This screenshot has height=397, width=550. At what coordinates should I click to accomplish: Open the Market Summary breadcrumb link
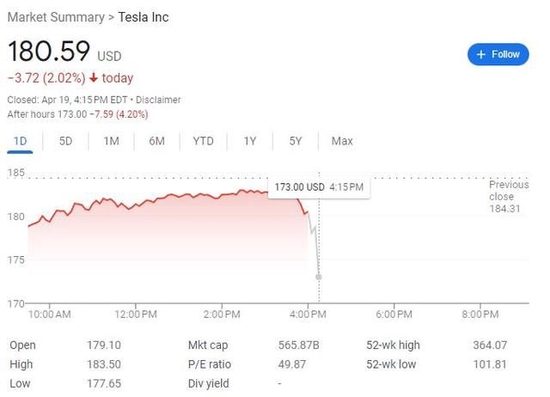[56, 17]
